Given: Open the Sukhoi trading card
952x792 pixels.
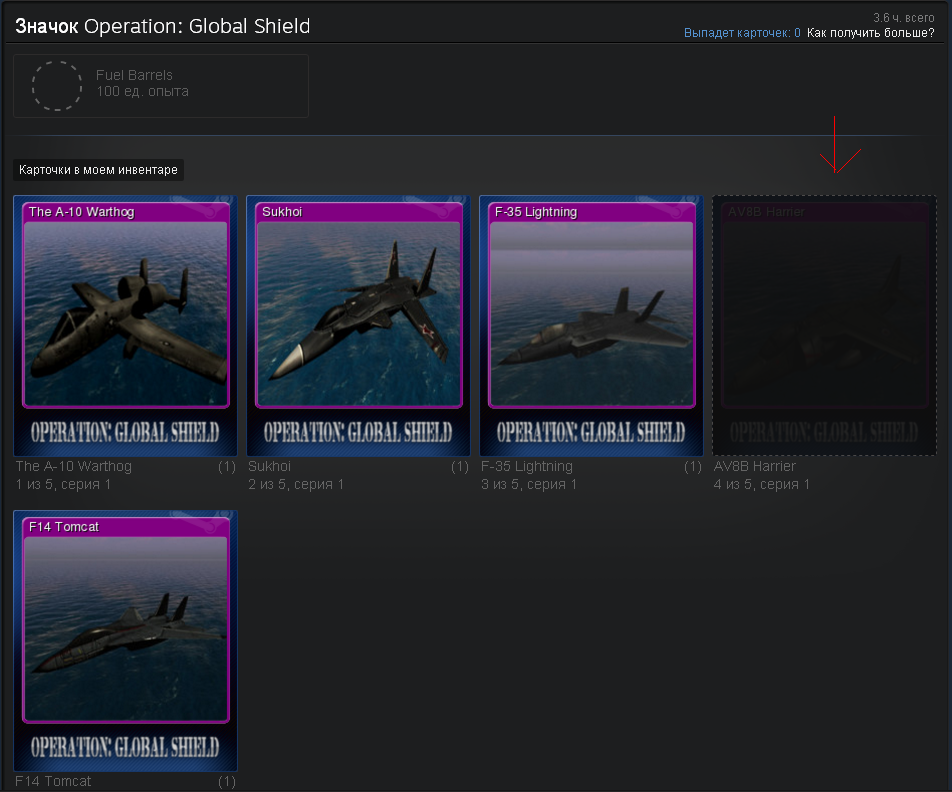Looking at the screenshot, I should pyautogui.click(x=358, y=326).
